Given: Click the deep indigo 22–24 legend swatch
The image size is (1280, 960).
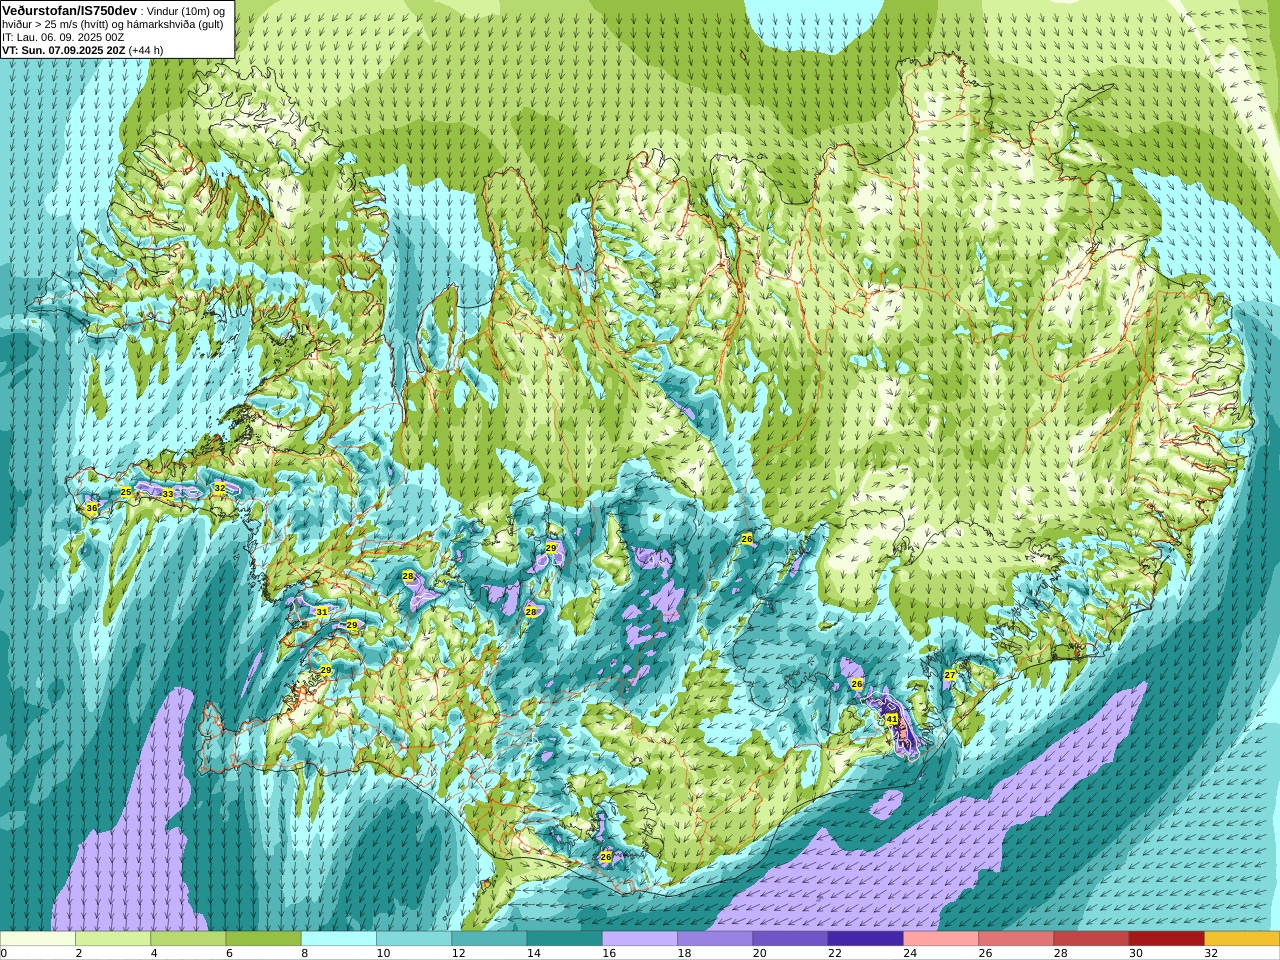Looking at the screenshot, I should (x=865, y=939).
